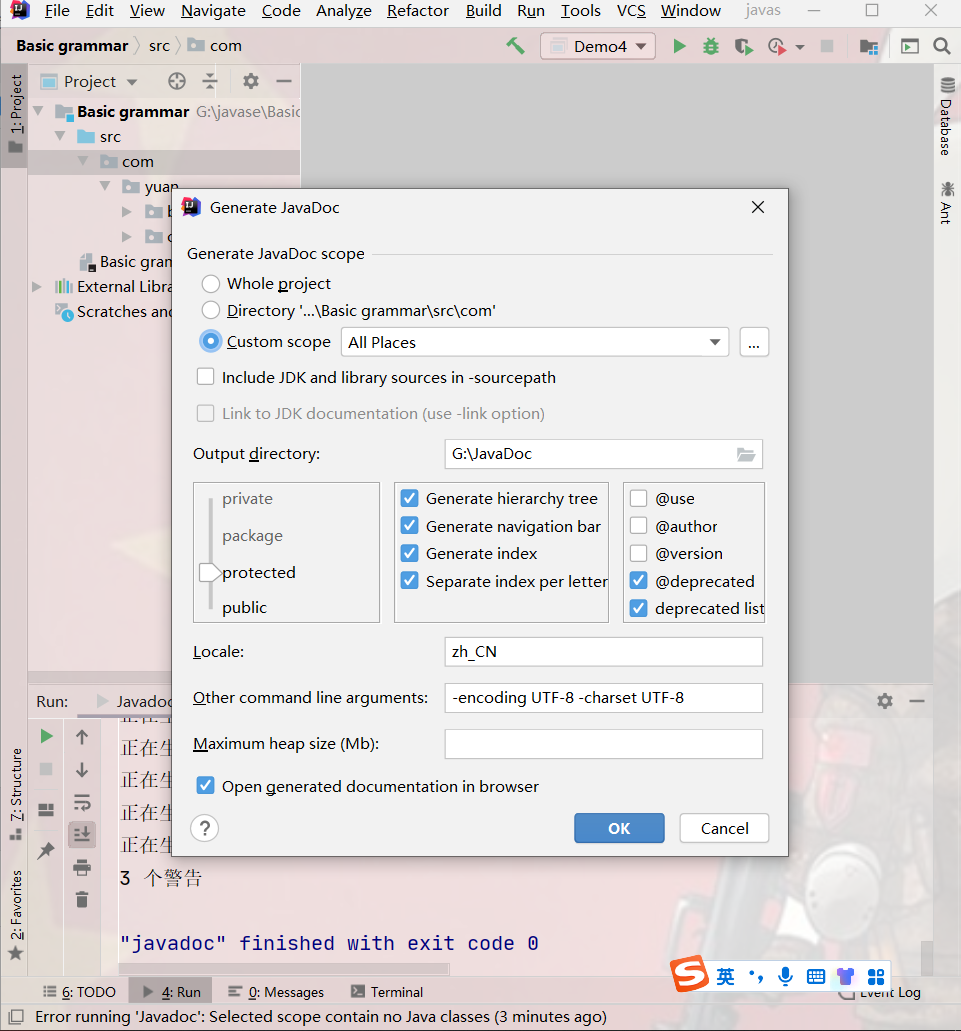Collapse src folder node

pyautogui.click(x=60, y=136)
